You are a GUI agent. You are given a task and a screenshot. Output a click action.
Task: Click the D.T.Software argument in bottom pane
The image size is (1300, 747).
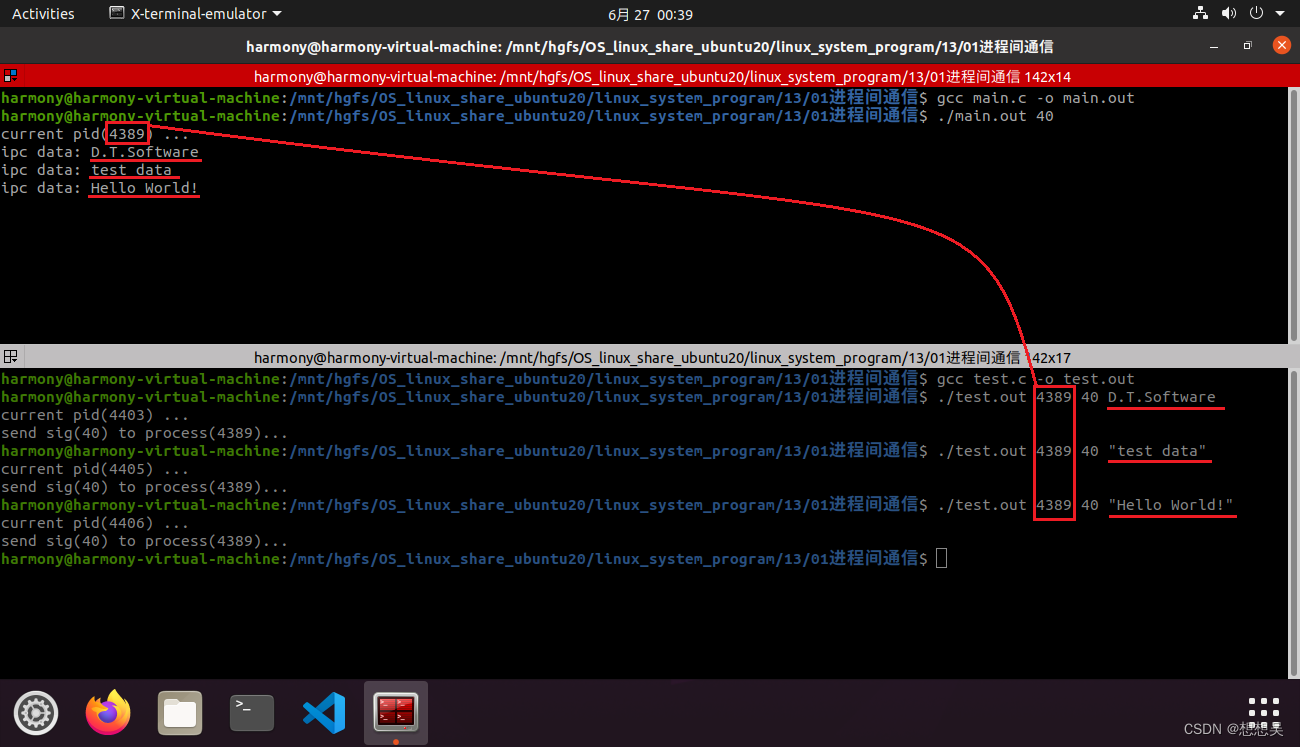coord(1162,397)
